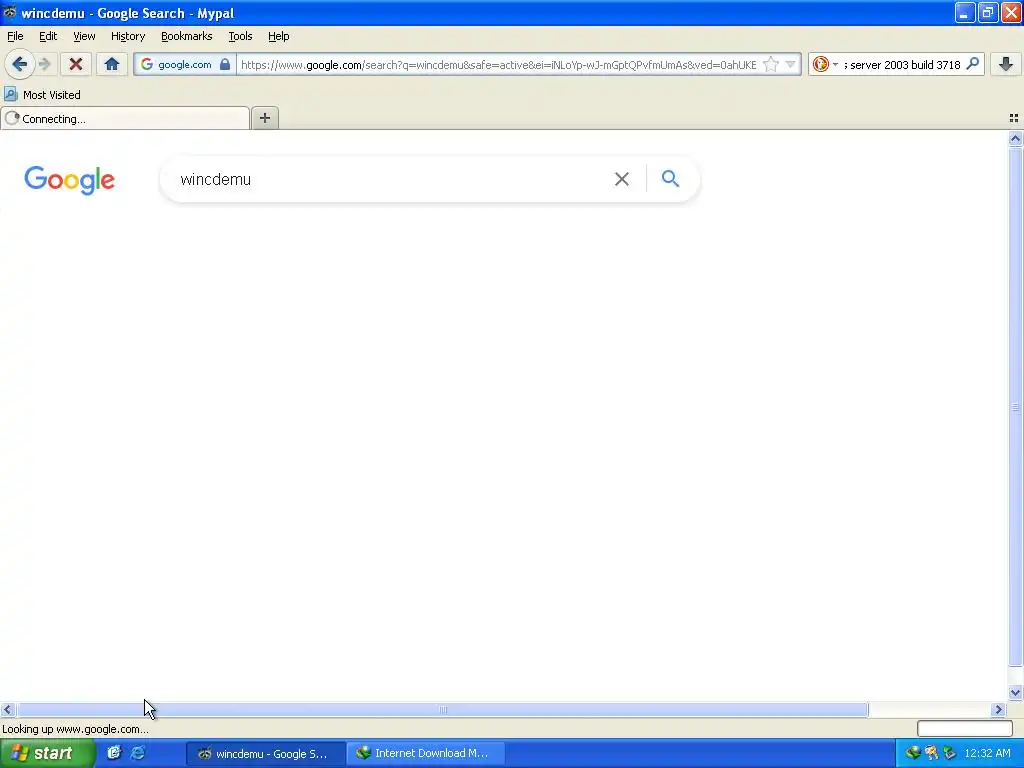Screen dimensions: 1024x768
Task: Click the status bar progress box
Action: (965, 728)
